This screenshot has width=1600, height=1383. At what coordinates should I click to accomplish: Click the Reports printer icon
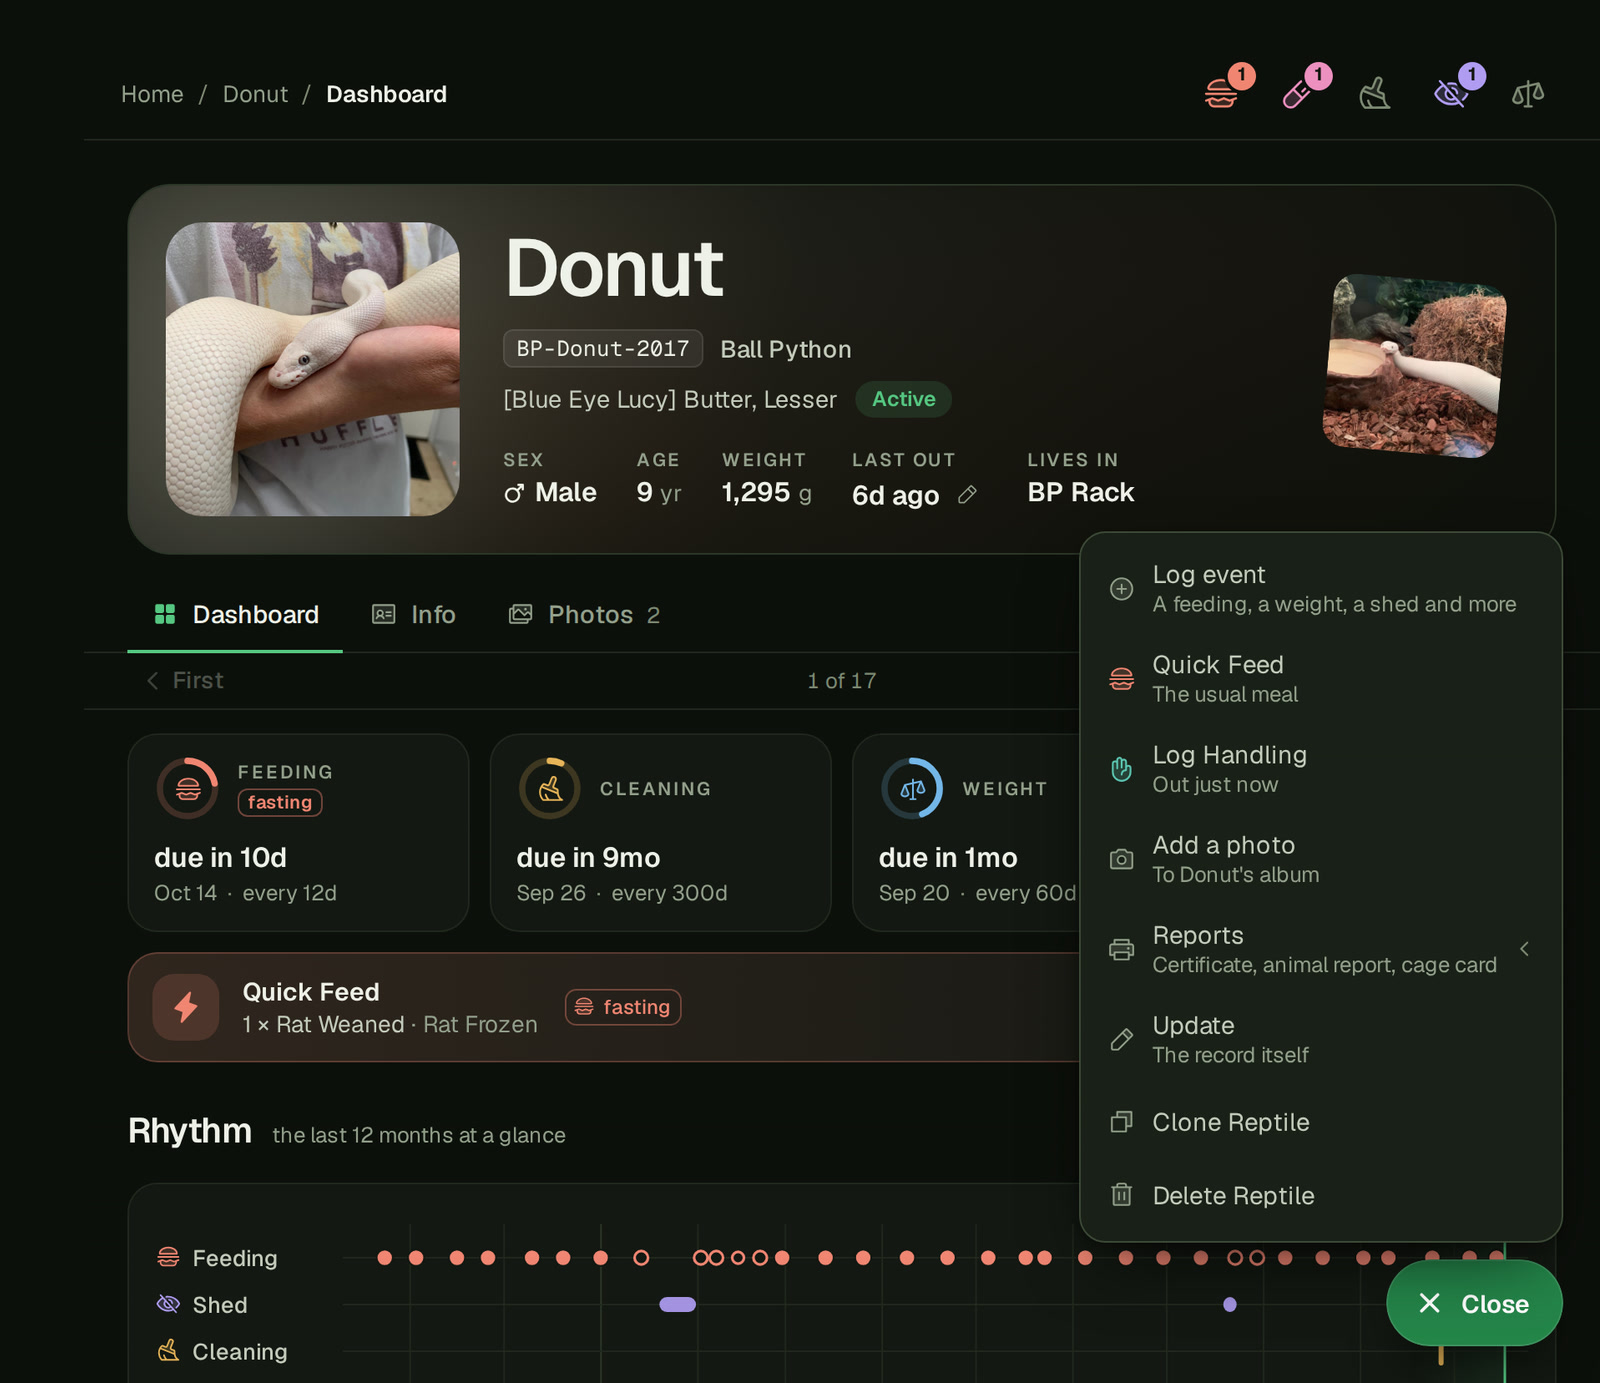tap(1122, 949)
